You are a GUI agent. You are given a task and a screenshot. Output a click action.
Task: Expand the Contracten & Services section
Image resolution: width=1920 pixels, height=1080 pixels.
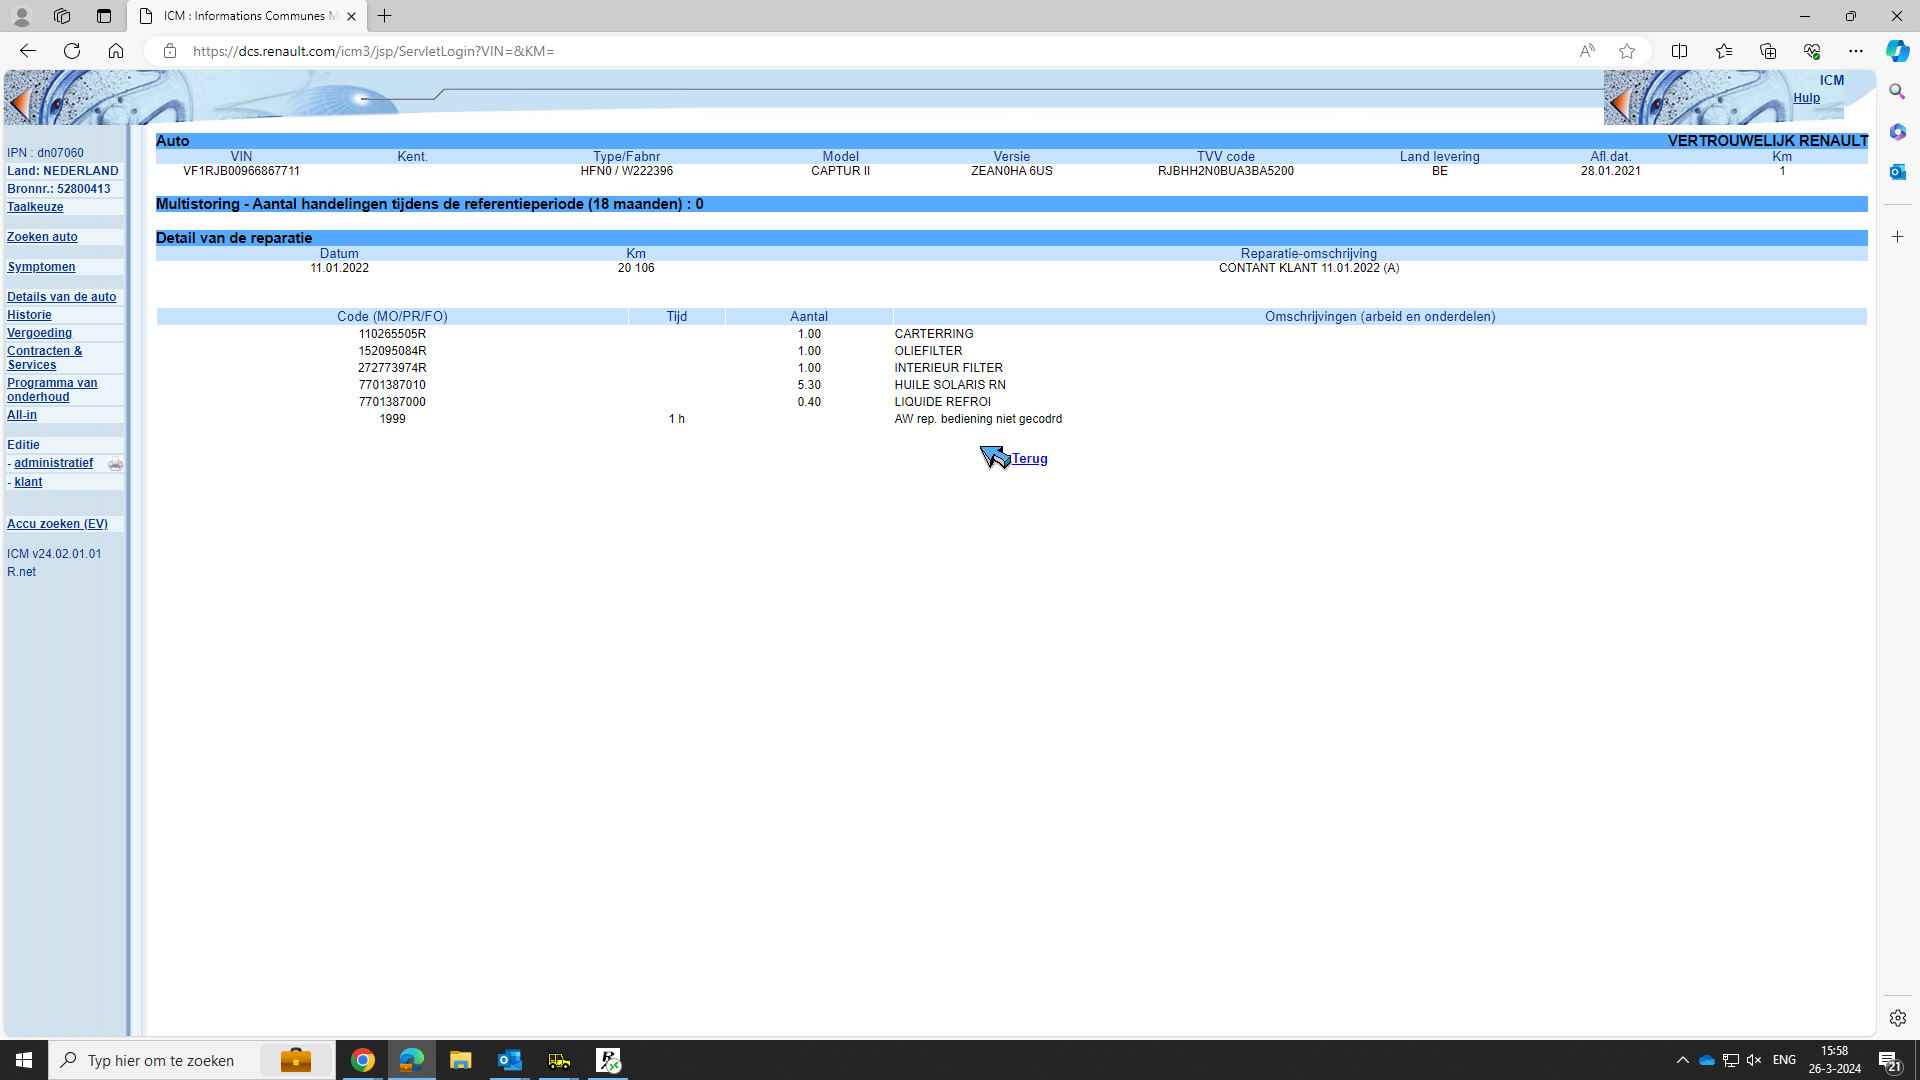pos(46,356)
